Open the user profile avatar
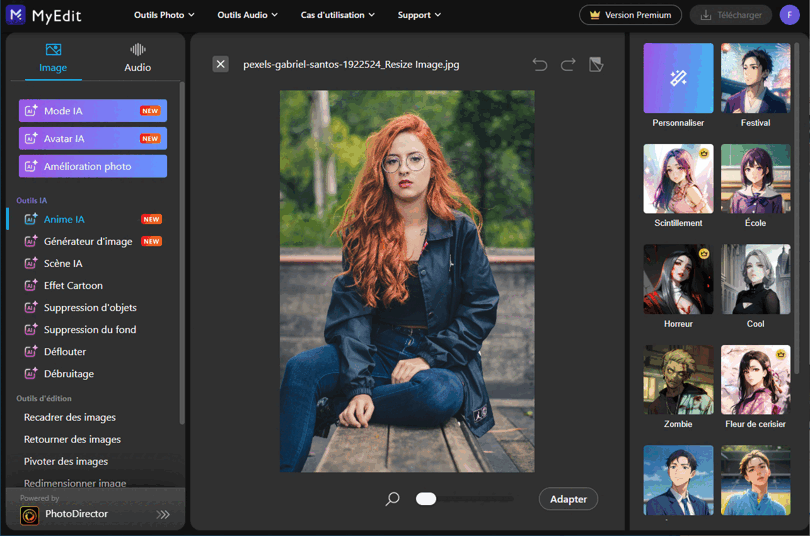Screen dimensions: 810x536 point(790,15)
